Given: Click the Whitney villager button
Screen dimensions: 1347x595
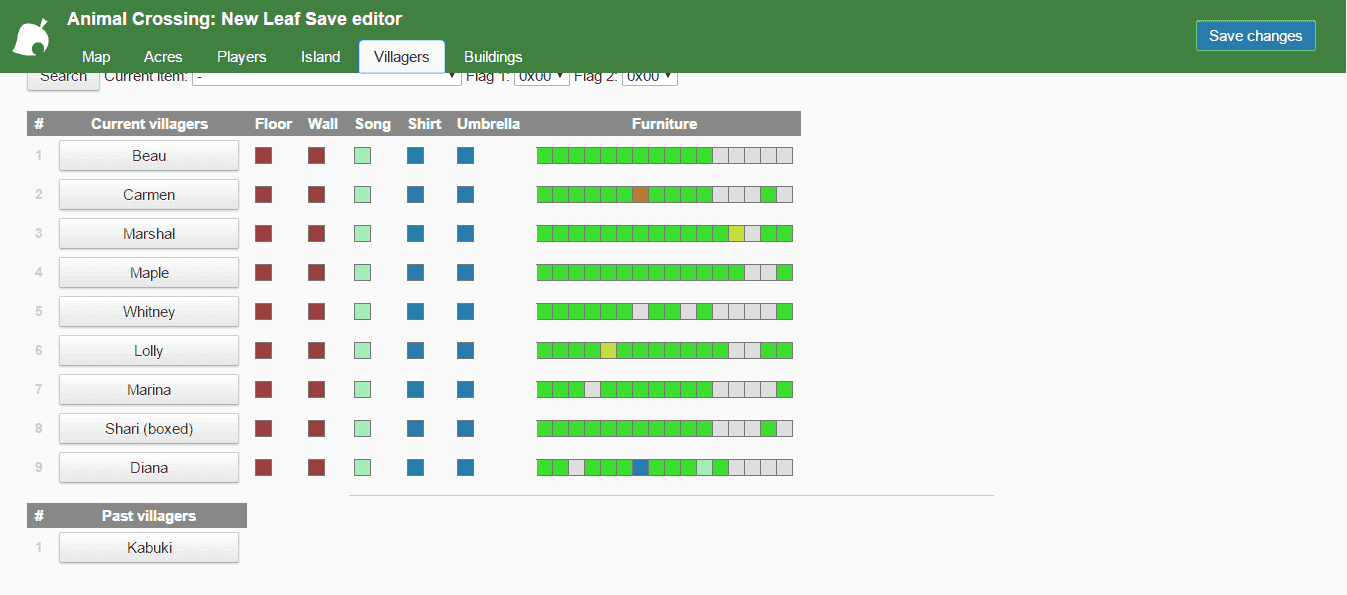Looking at the screenshot, I should pyautogui.click(x=149, y=312).
